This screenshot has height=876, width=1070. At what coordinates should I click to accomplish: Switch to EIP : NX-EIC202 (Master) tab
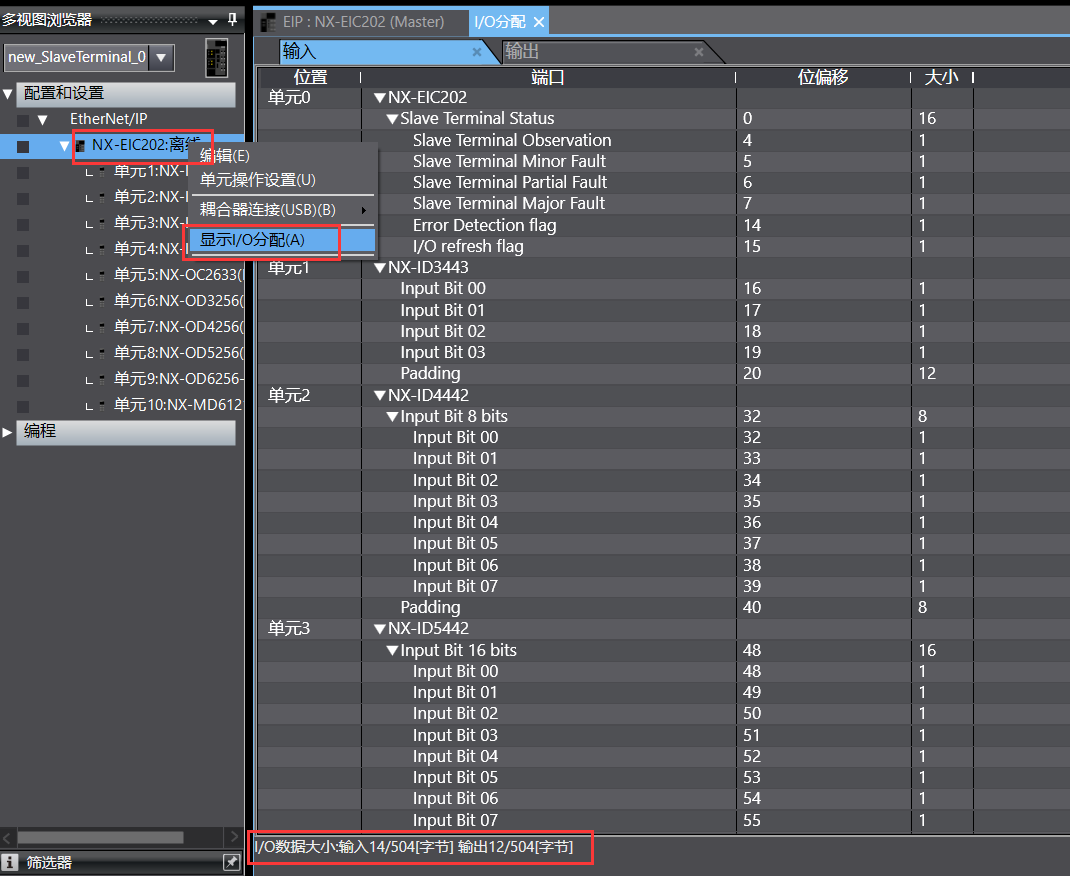pyautogui.click(x=363, y=22)
